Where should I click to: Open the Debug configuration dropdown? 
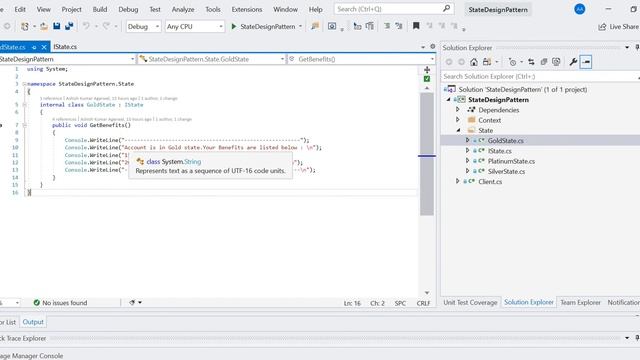pos(143,27)
